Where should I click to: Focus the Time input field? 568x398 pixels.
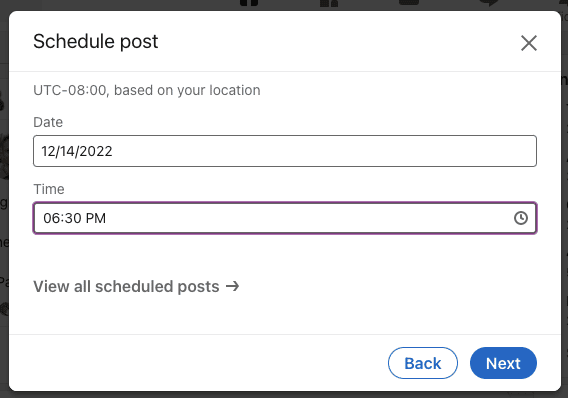[285, 218]
